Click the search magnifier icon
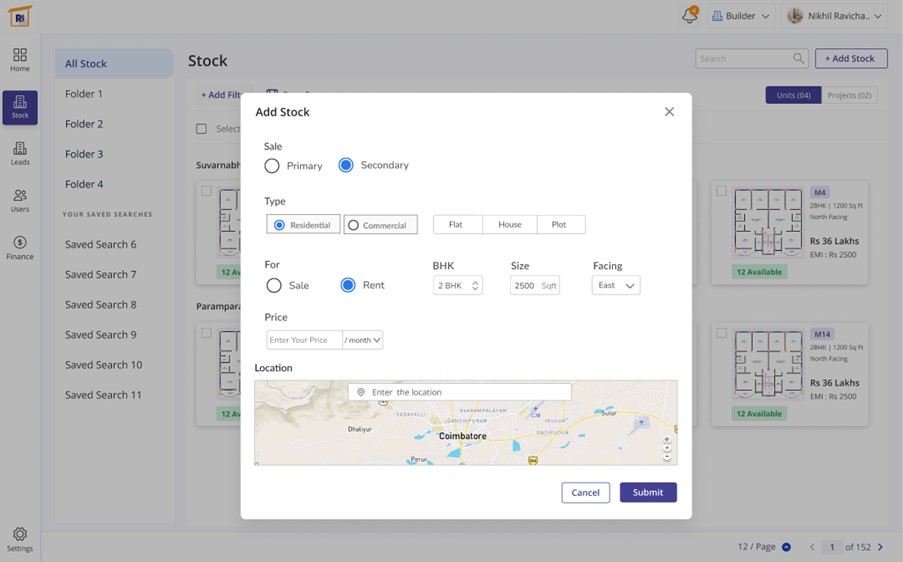 [x=798, y=59]
